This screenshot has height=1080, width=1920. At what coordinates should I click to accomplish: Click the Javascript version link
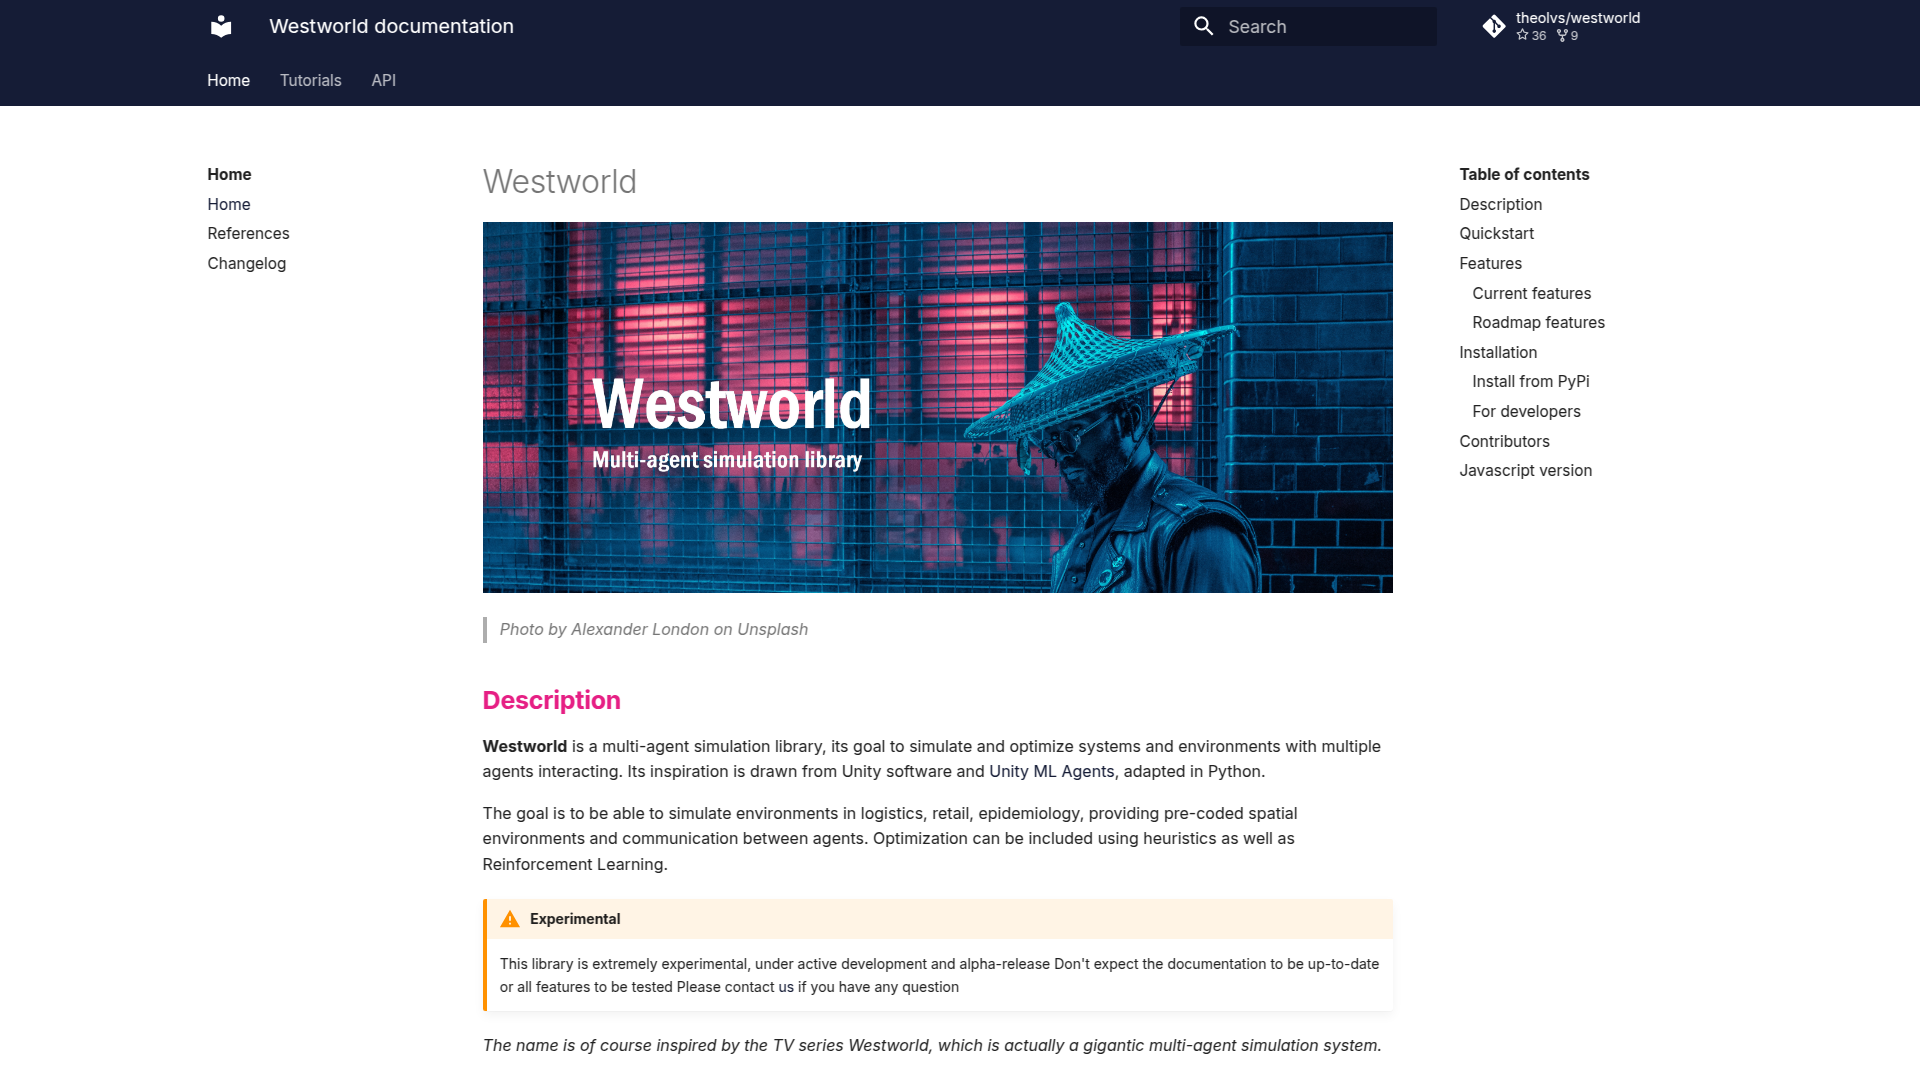[x=1526, y=469]
